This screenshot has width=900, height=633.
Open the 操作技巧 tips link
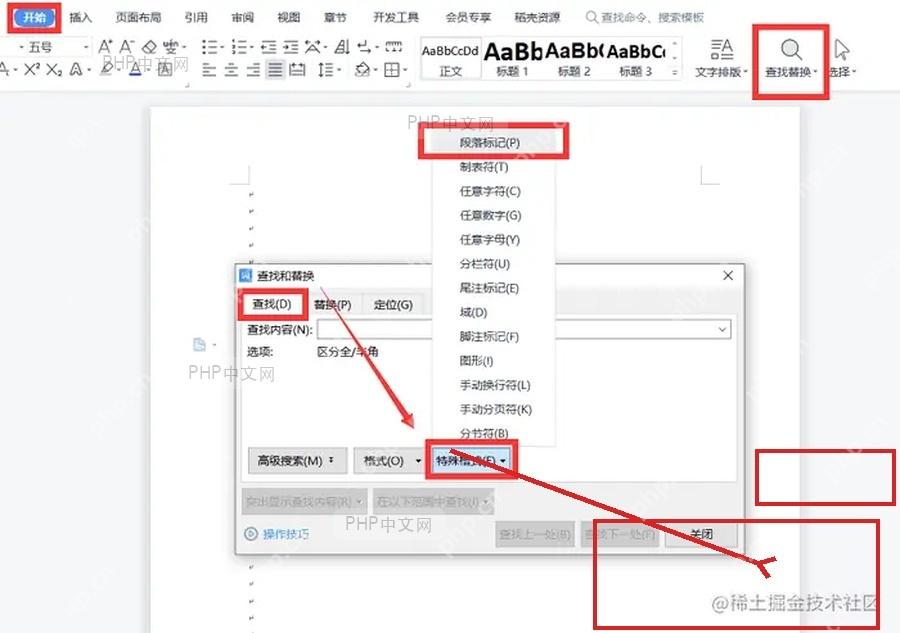point(278,534)
